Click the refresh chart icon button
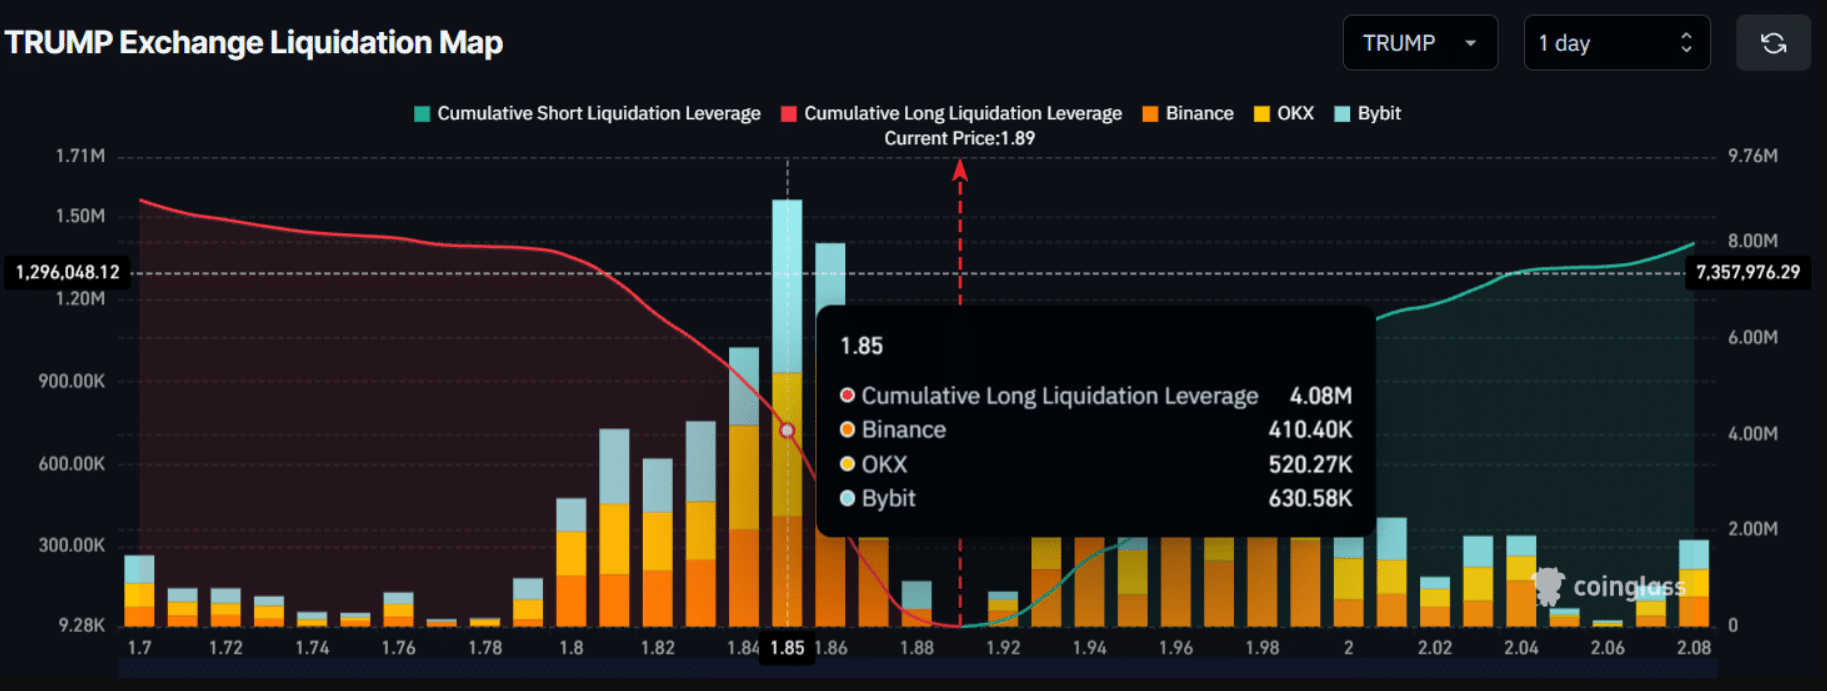The image size is (1827, 691). tap(1773, 43)
